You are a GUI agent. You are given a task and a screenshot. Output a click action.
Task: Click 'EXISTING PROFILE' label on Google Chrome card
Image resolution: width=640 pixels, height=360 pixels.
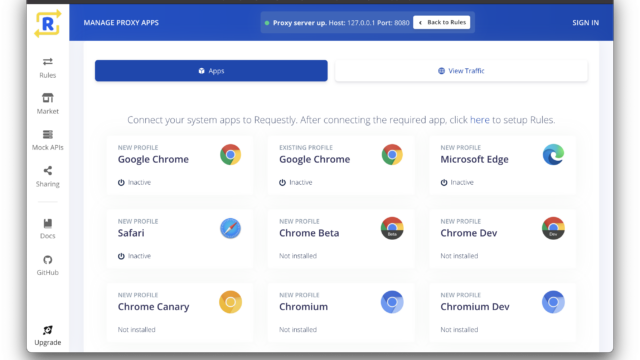tap(306, 148)
